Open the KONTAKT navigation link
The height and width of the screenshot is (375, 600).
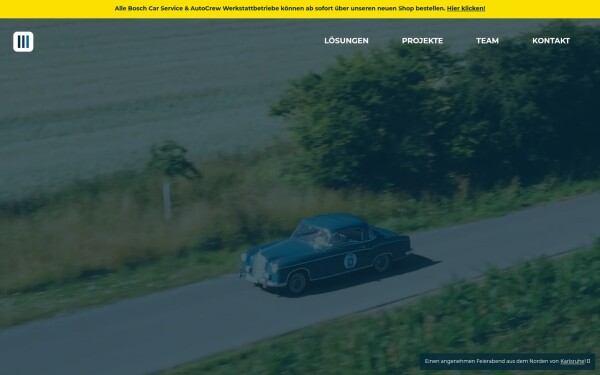pos(551,41)
